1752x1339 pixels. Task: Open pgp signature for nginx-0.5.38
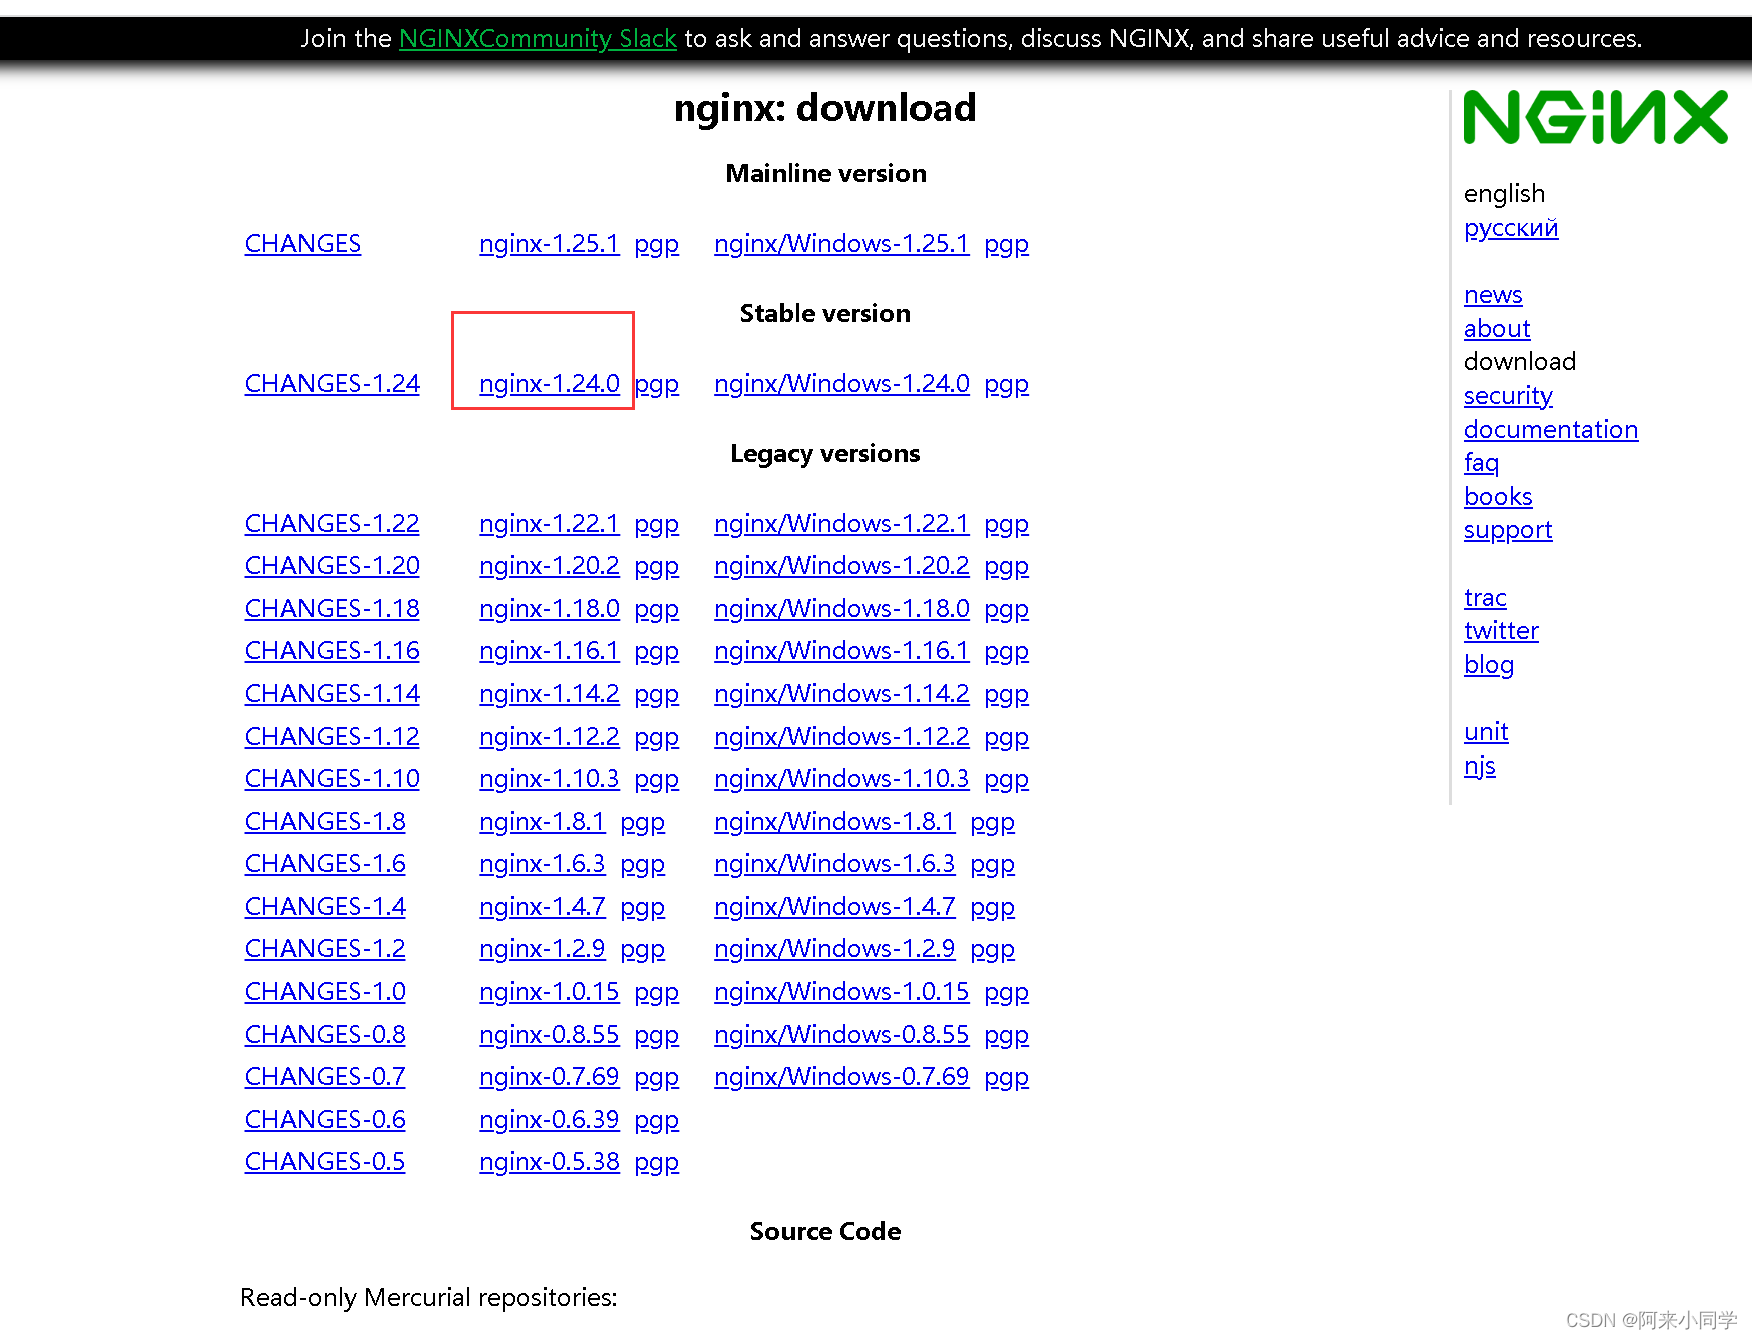(657, 1162)
